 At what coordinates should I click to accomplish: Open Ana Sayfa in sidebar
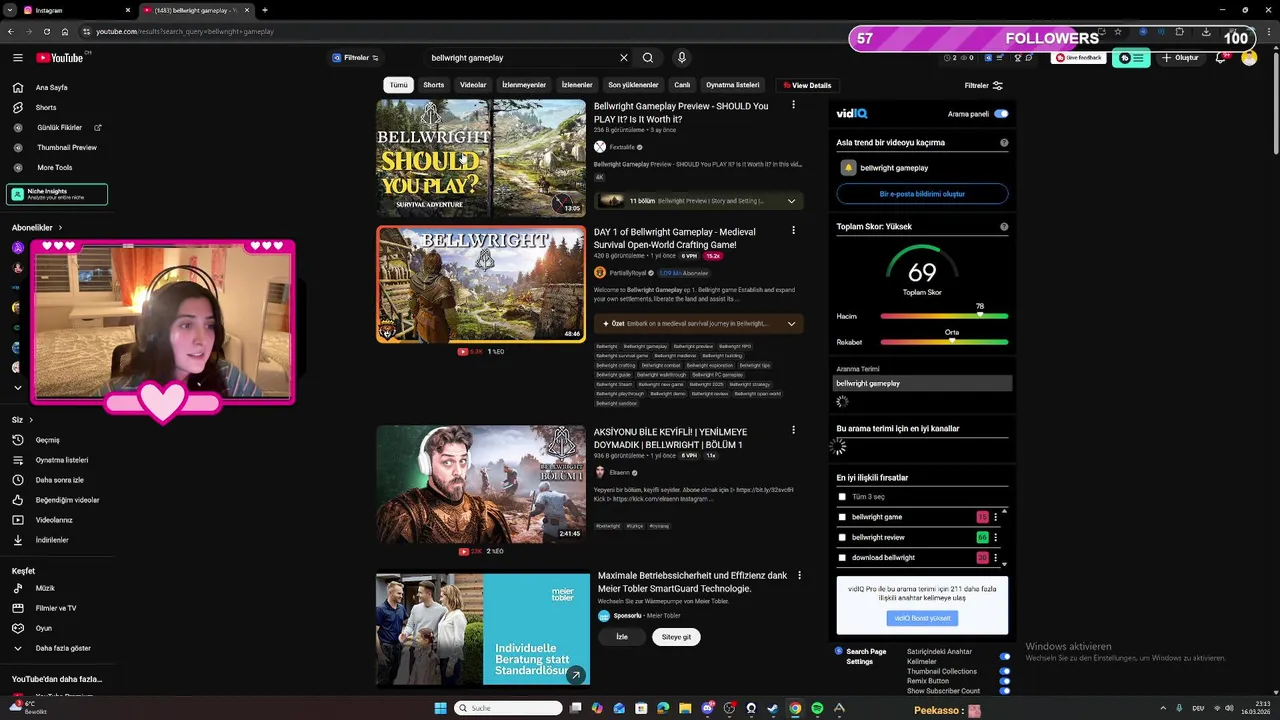52,87
